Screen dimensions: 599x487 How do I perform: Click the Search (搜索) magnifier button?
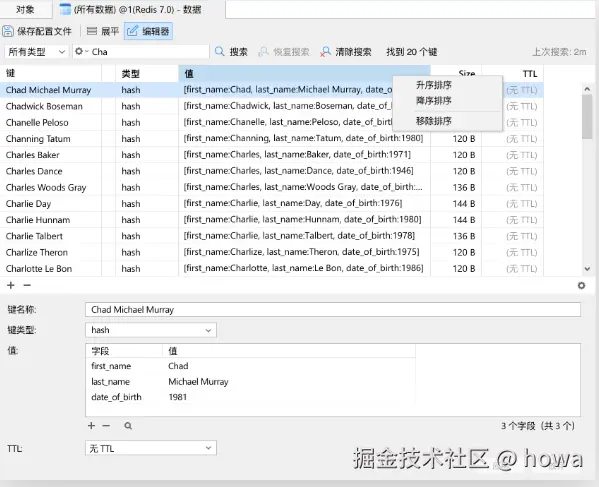tap(231, 52)
